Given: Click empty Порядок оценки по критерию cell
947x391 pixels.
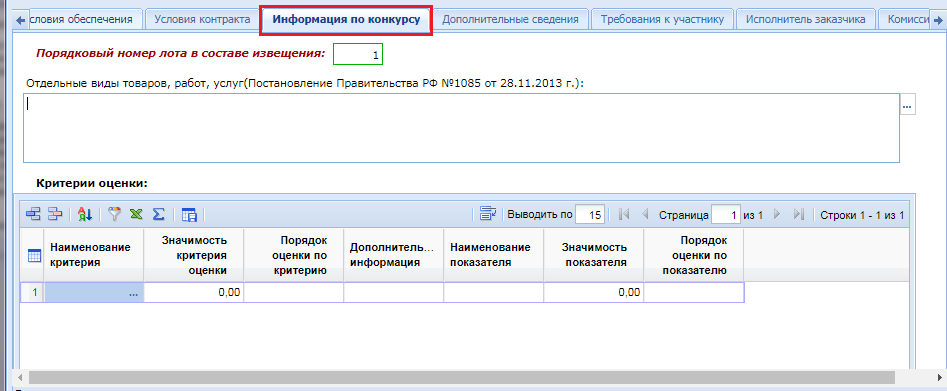Looking at the screenshot, I should point(294,292).
